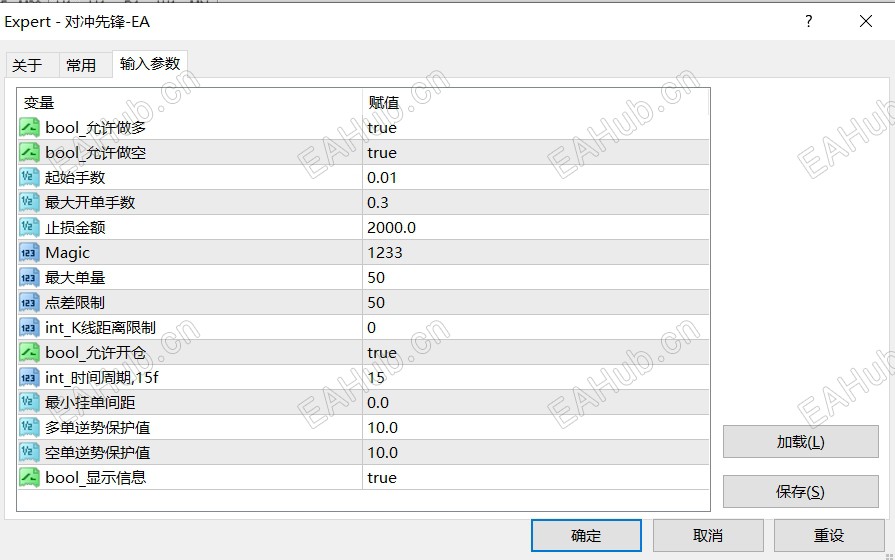895x560 pixels.
Task: Select the 最大开单手数 variable name
Action: click(90, 203)
